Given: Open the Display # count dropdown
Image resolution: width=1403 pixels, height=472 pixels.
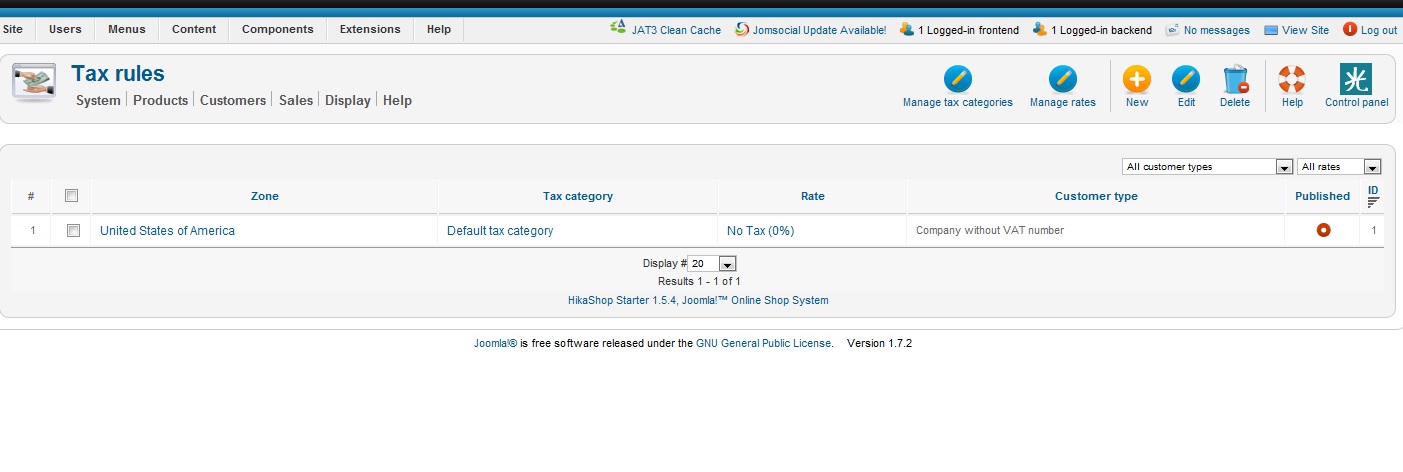Looking at the screenshot, I should point(713,264).
